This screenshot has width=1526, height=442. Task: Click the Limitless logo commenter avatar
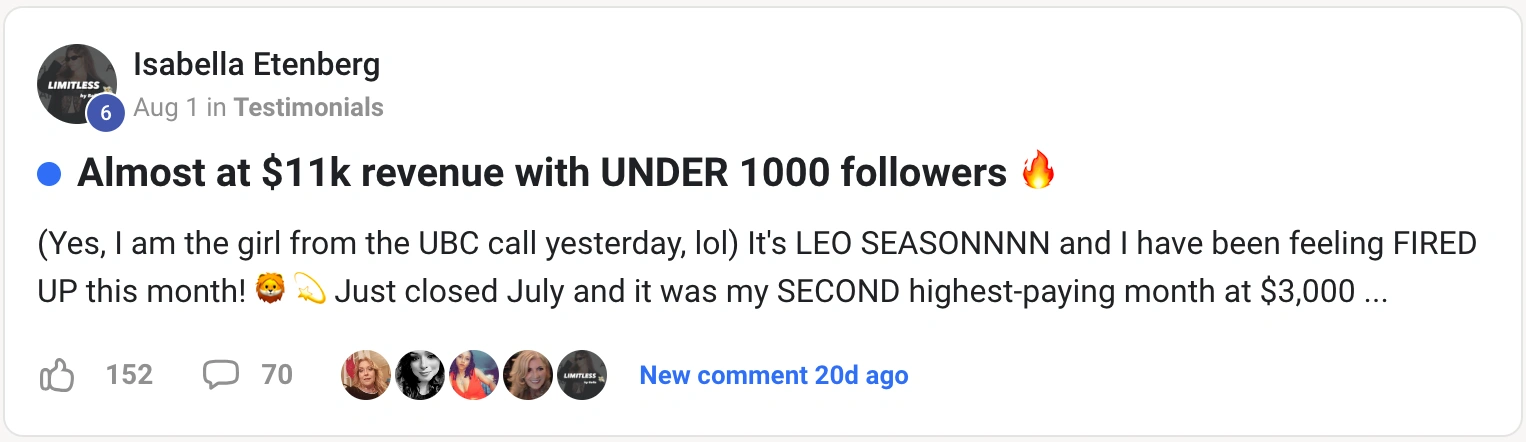[582, 376]
